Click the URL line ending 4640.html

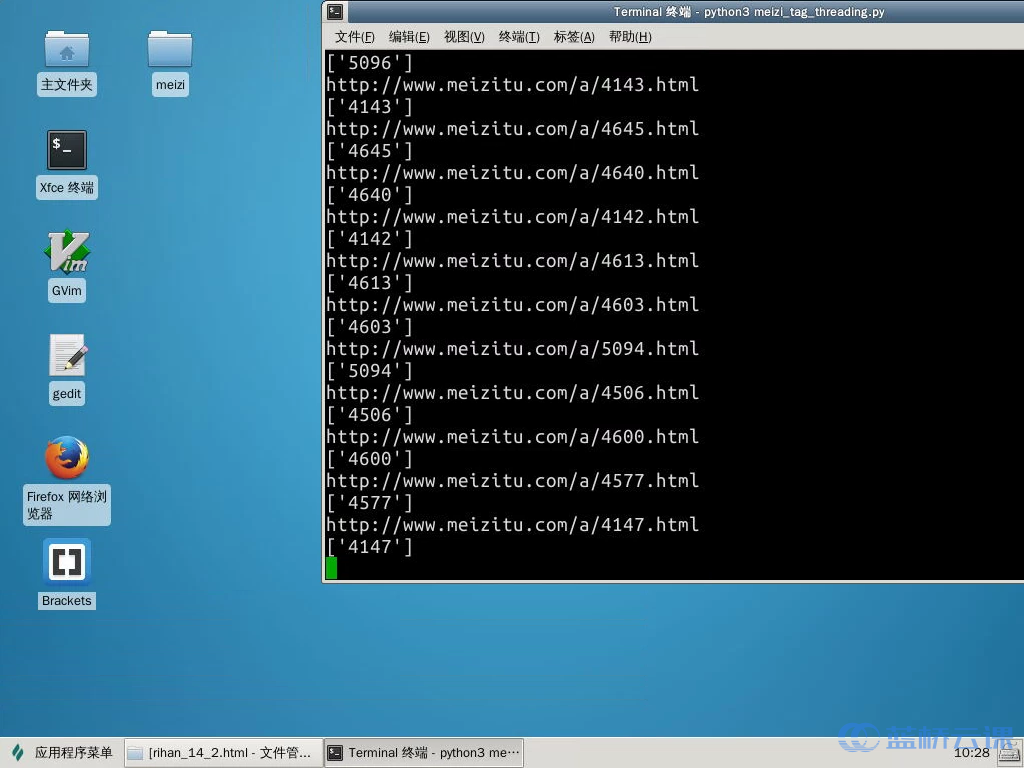coord(512,172)
